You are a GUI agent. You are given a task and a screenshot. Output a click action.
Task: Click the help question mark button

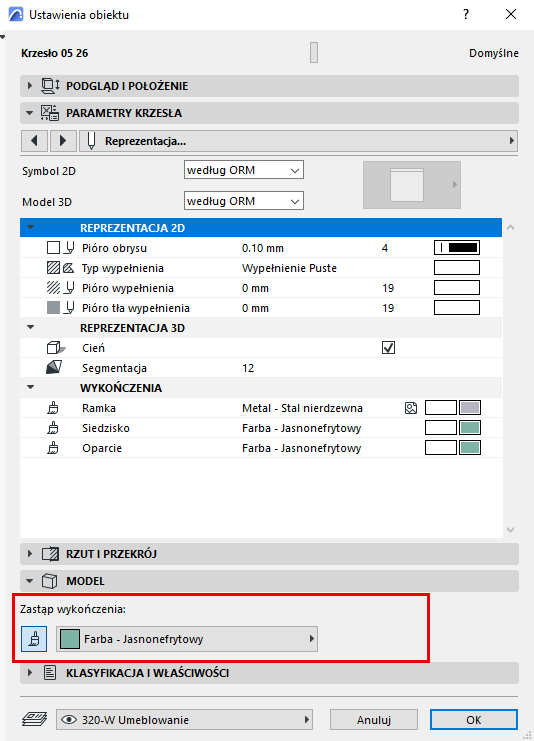[x=466, y=14]
